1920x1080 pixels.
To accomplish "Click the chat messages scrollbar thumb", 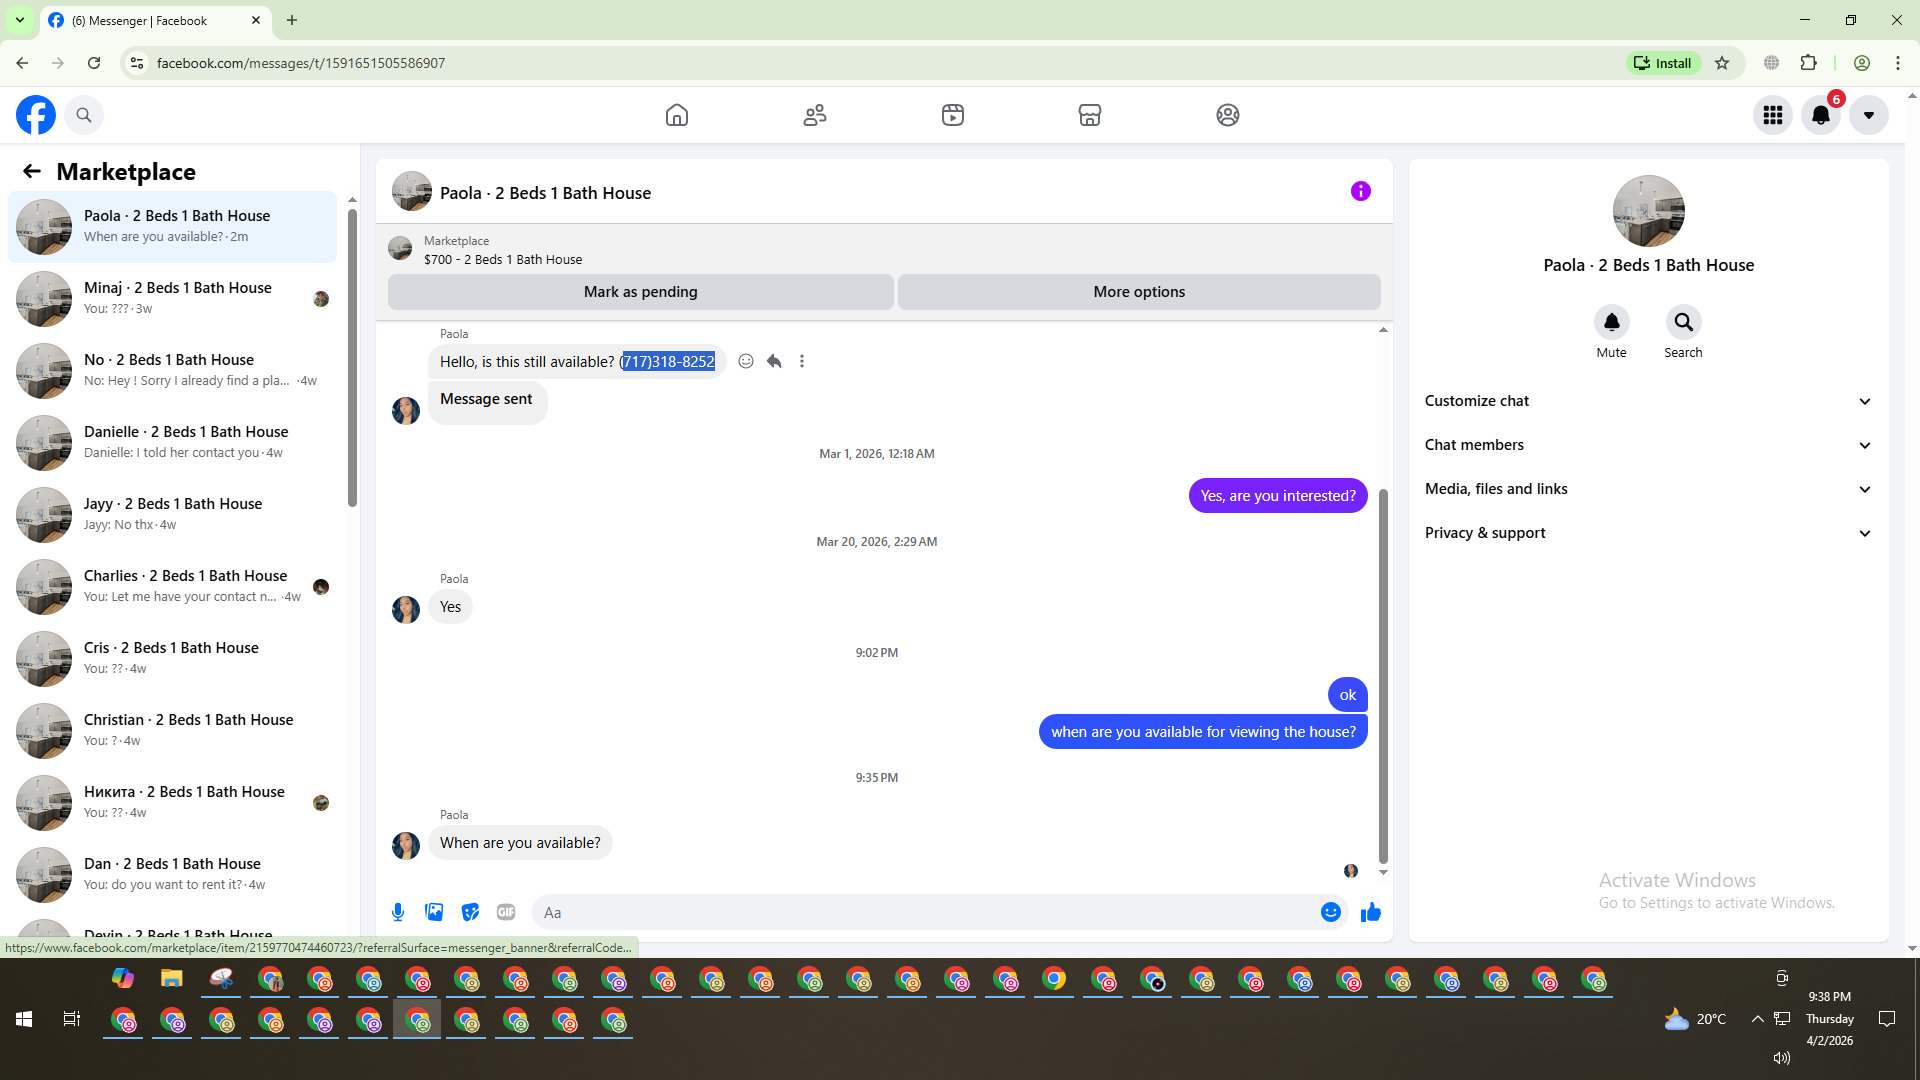I will tap(1383, 676).
